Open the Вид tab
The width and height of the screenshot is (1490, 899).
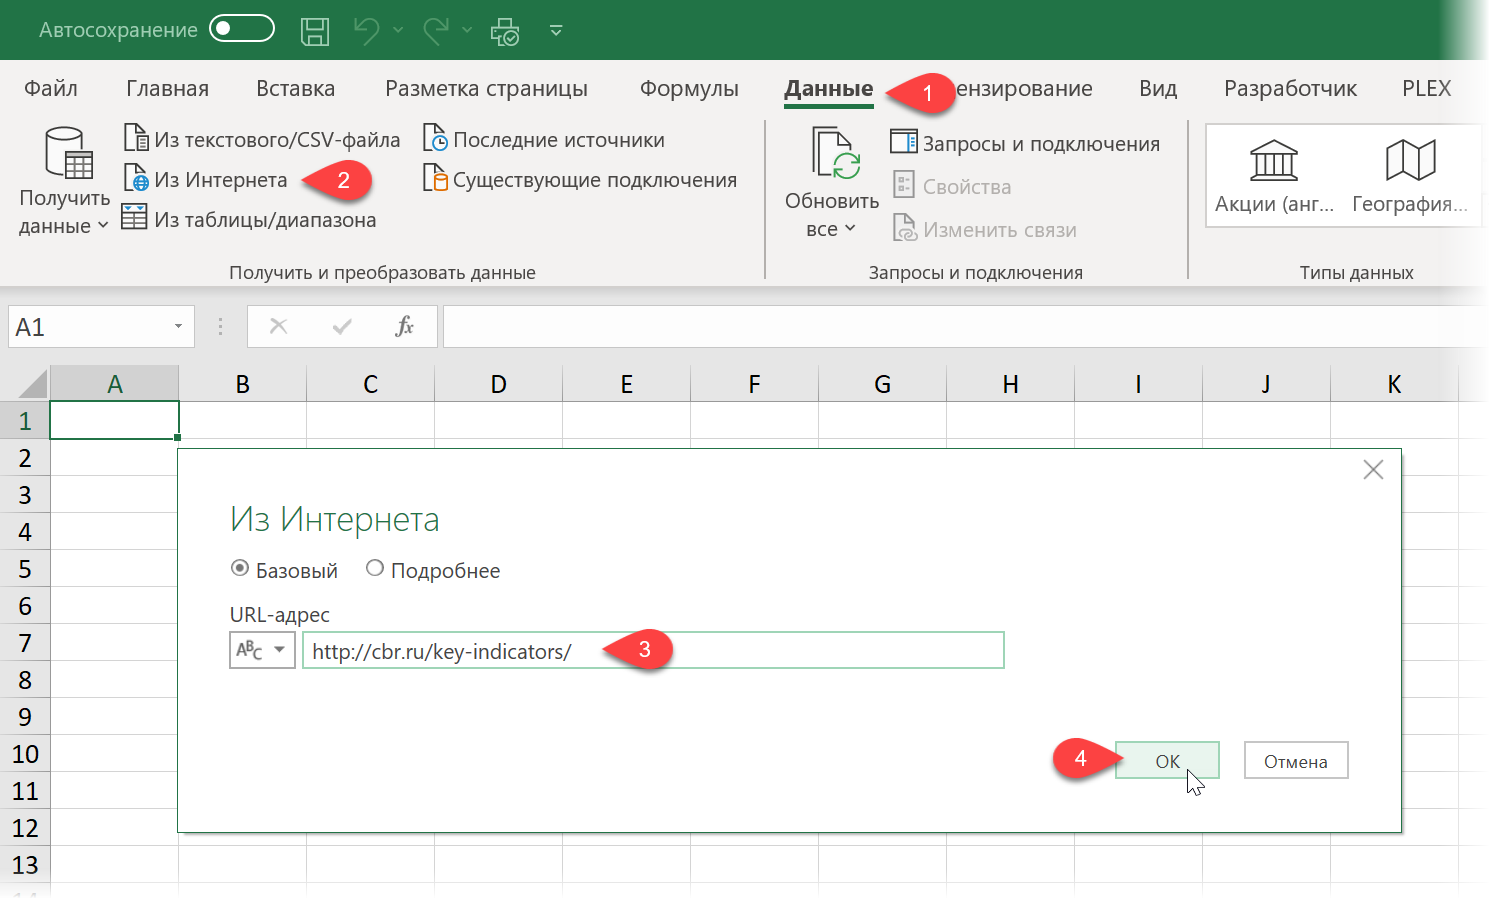click(x=1158, y=88)
